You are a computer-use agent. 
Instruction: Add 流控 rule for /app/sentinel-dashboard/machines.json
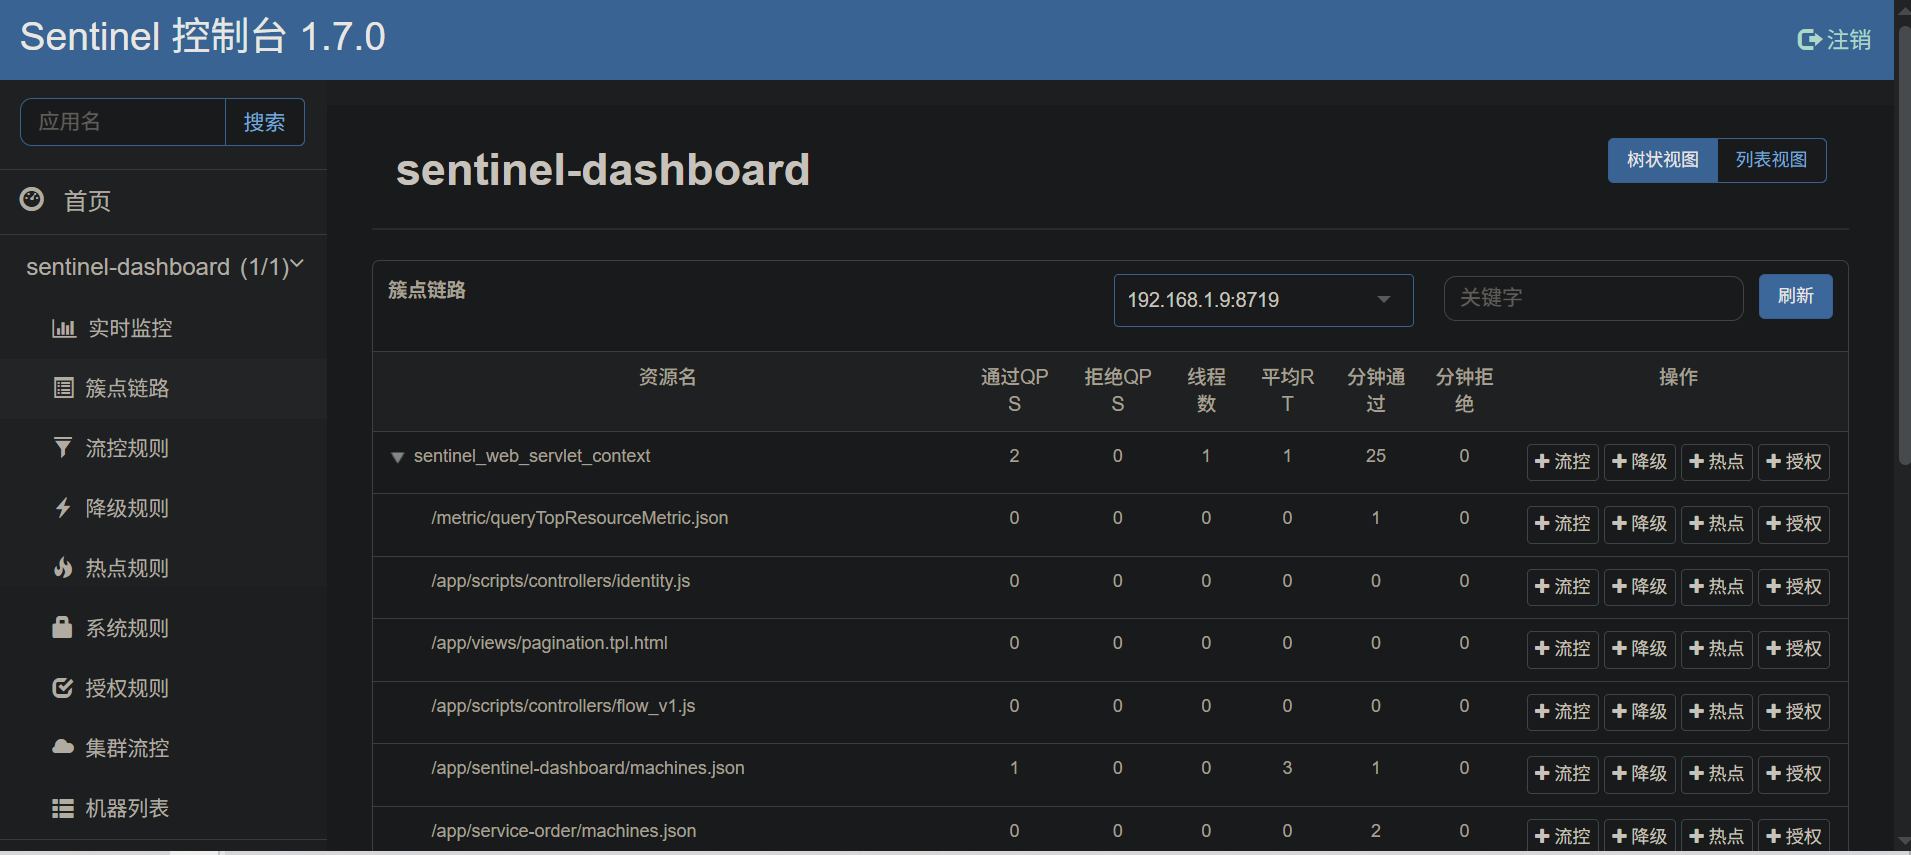pos(1562,774)
